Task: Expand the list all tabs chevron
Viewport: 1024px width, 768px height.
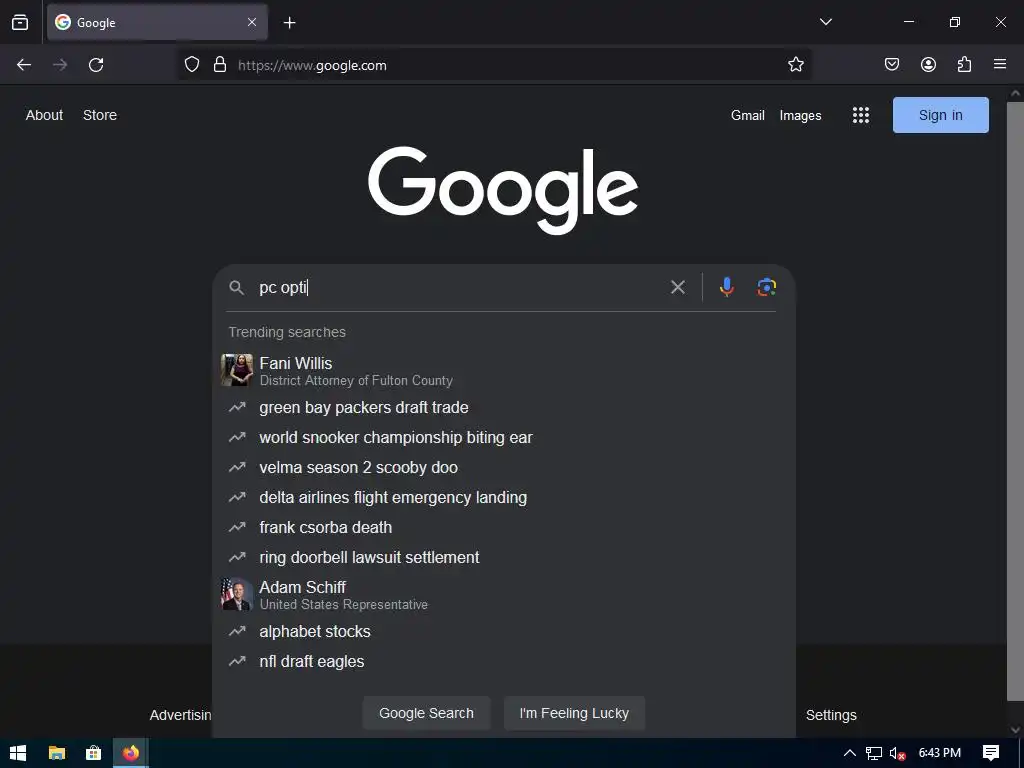Action: 825,22
